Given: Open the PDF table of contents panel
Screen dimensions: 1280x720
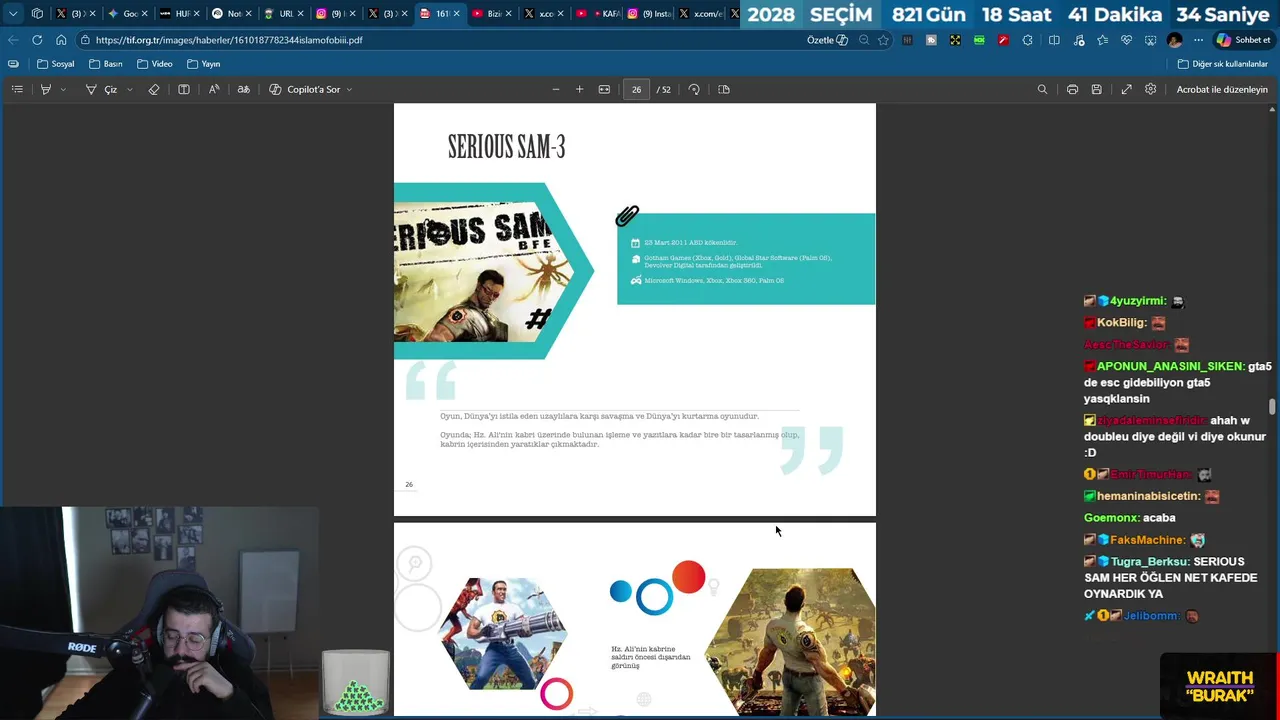Looking at the screenshot, I should click(17, 89).
